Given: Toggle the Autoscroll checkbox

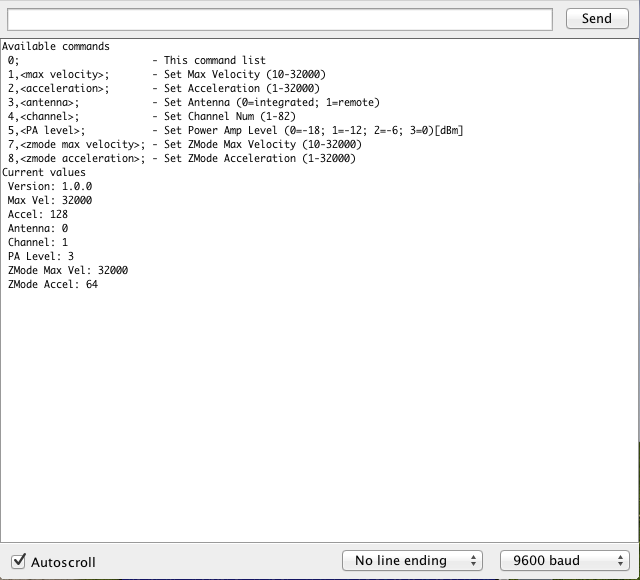Looking at the screenshot, I should [18, 561].
